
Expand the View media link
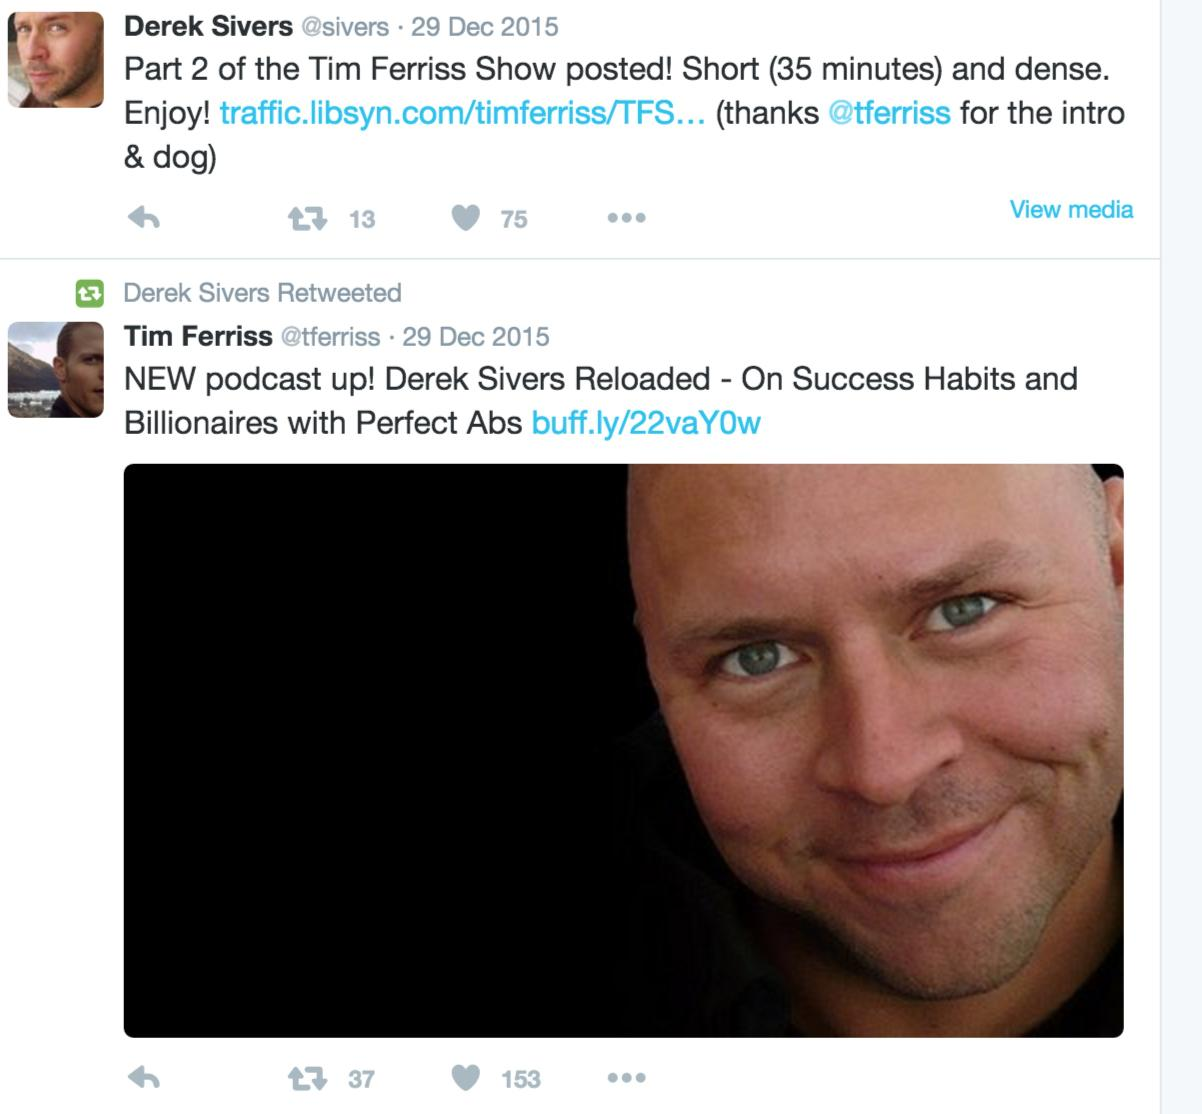1071,209
